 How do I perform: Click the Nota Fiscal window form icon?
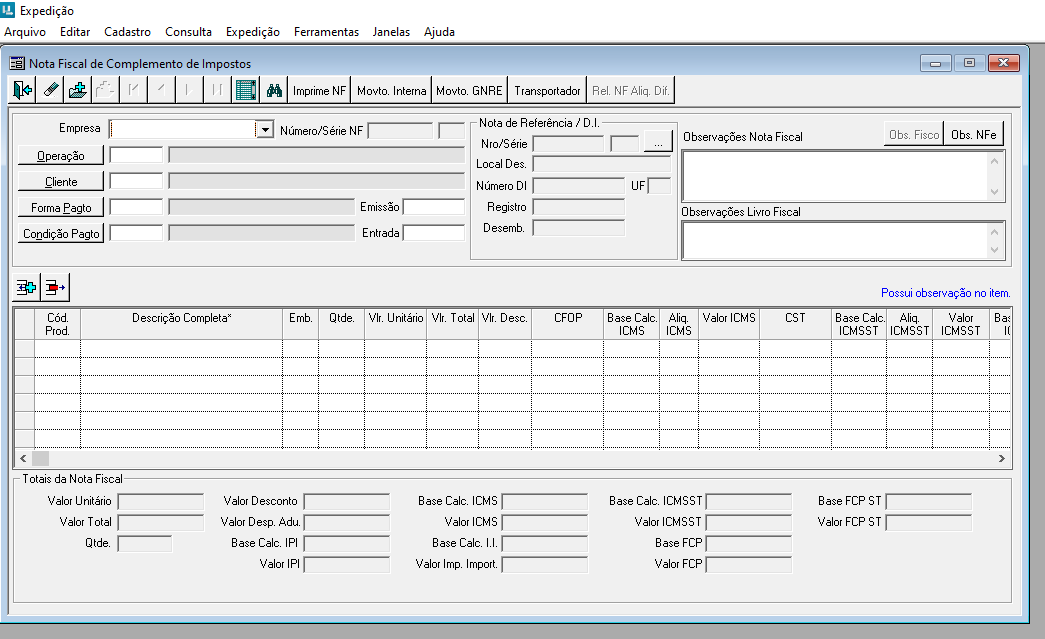(17, 63)
